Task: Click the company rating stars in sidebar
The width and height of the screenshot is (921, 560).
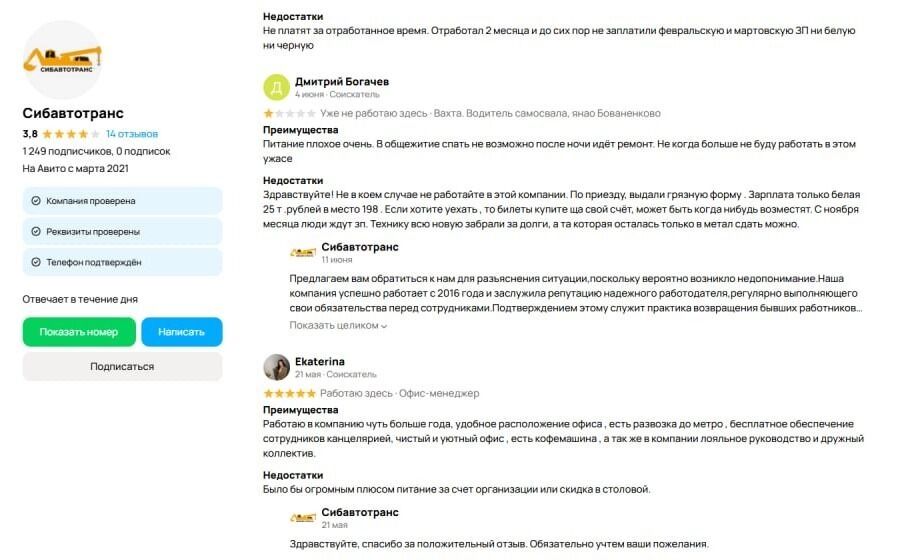Action: (70, 134)
